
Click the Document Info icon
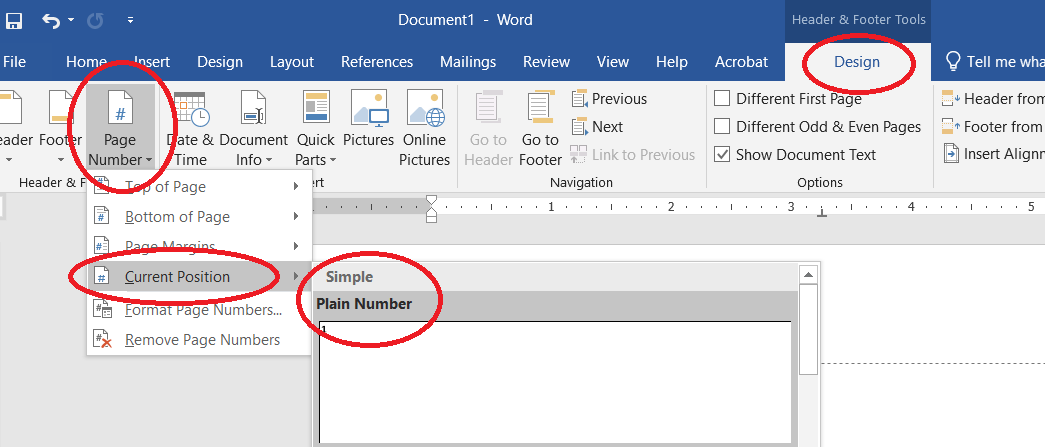(254, 108)
